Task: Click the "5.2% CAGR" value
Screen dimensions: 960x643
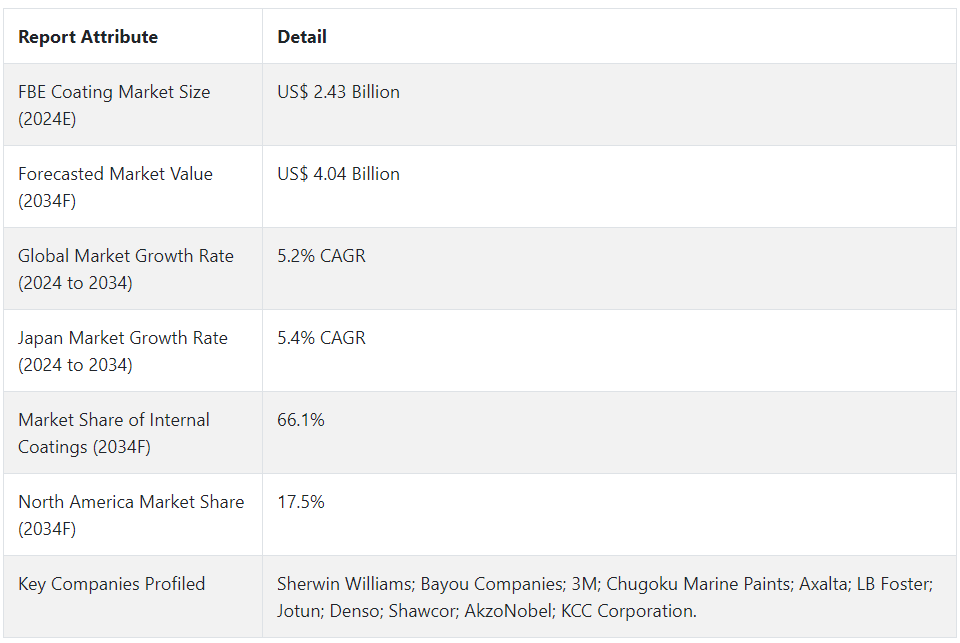Action: [x=321, y=256]
